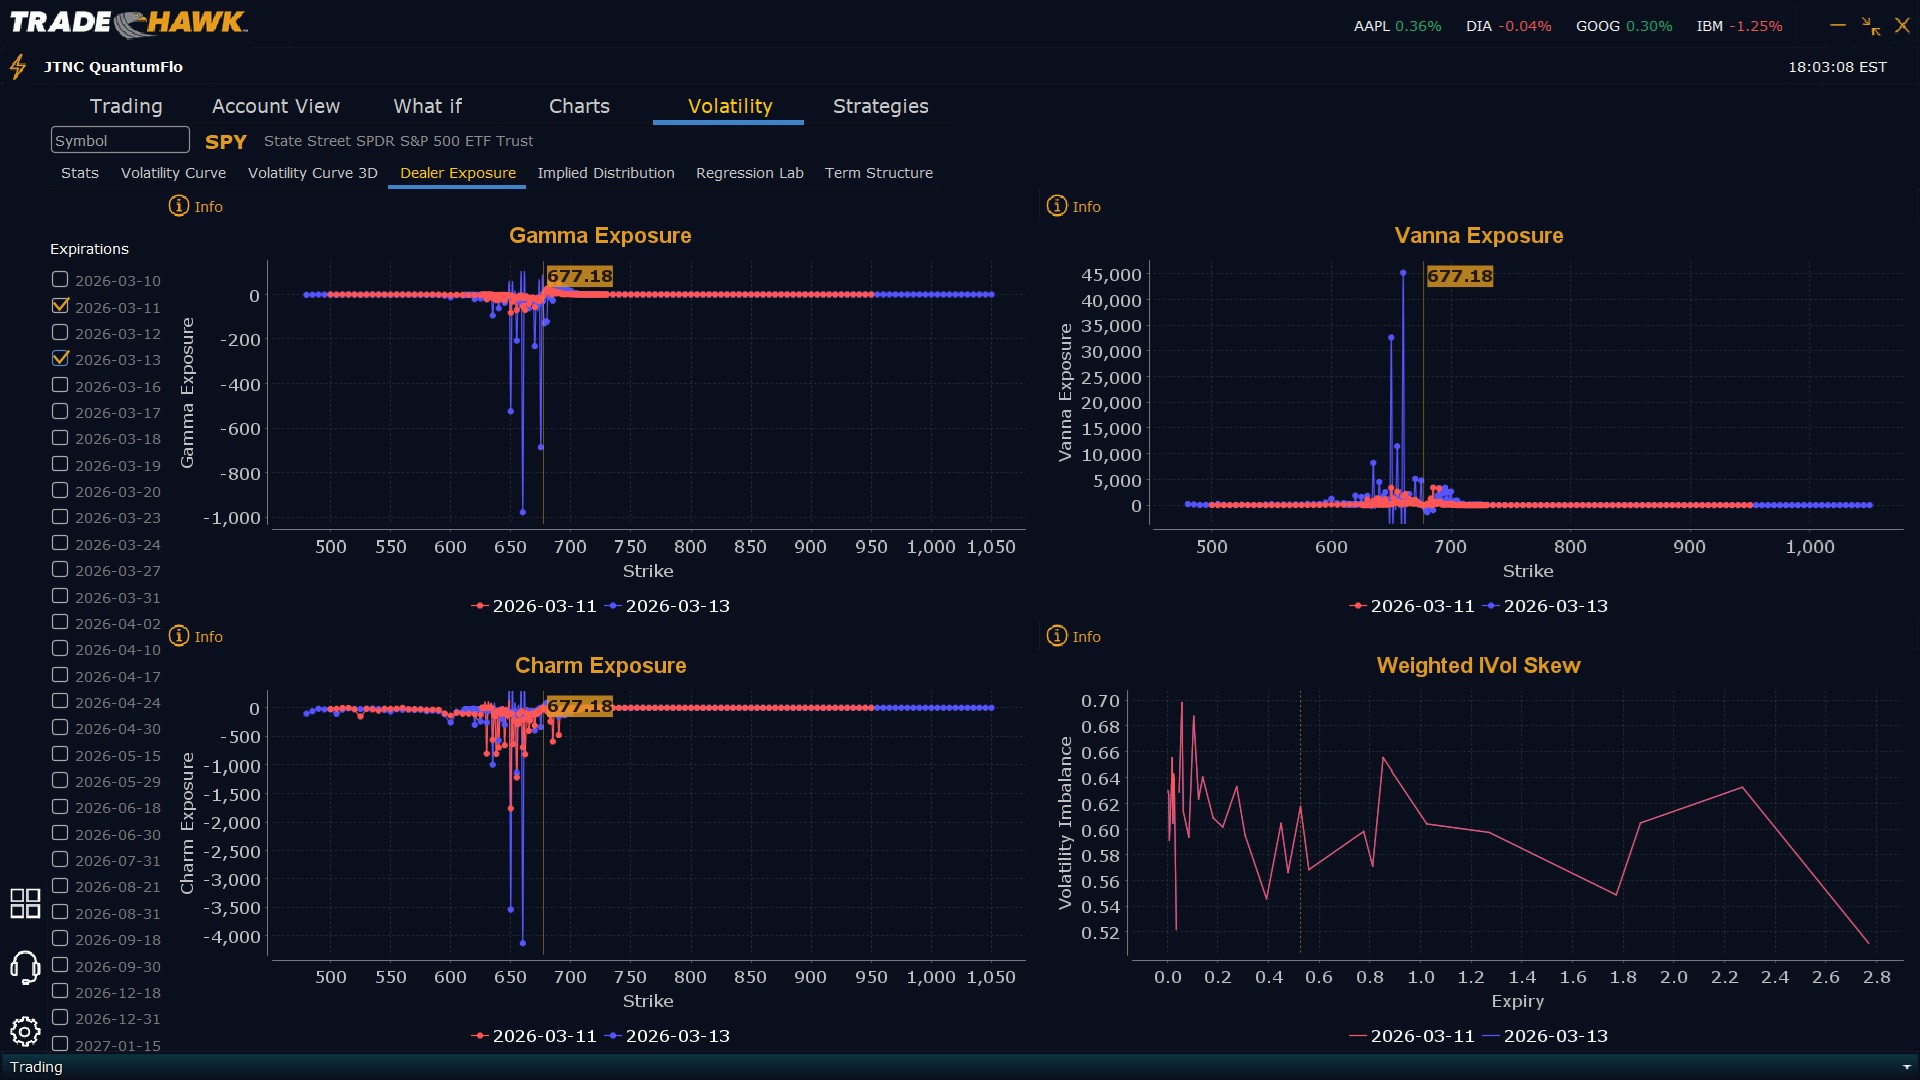Click Charm Exposure info icon
Image resolution: width=1920 pixels, height=1080 pixels.
[179, 636]
